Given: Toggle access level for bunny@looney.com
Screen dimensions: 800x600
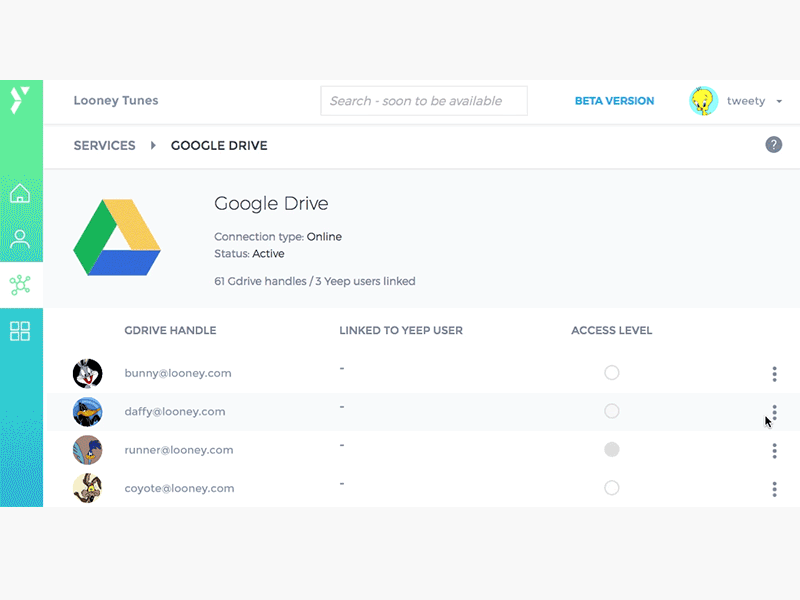Looking at the screenshot, I should pos(612,372).
